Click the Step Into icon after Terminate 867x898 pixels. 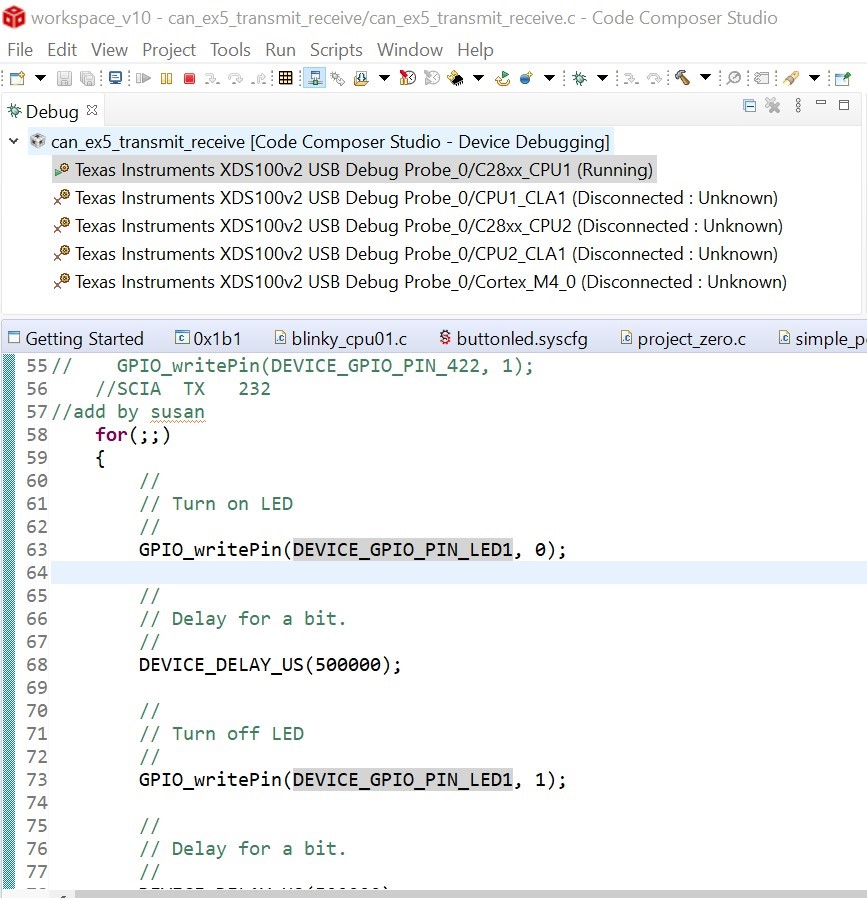click(212, 78)
